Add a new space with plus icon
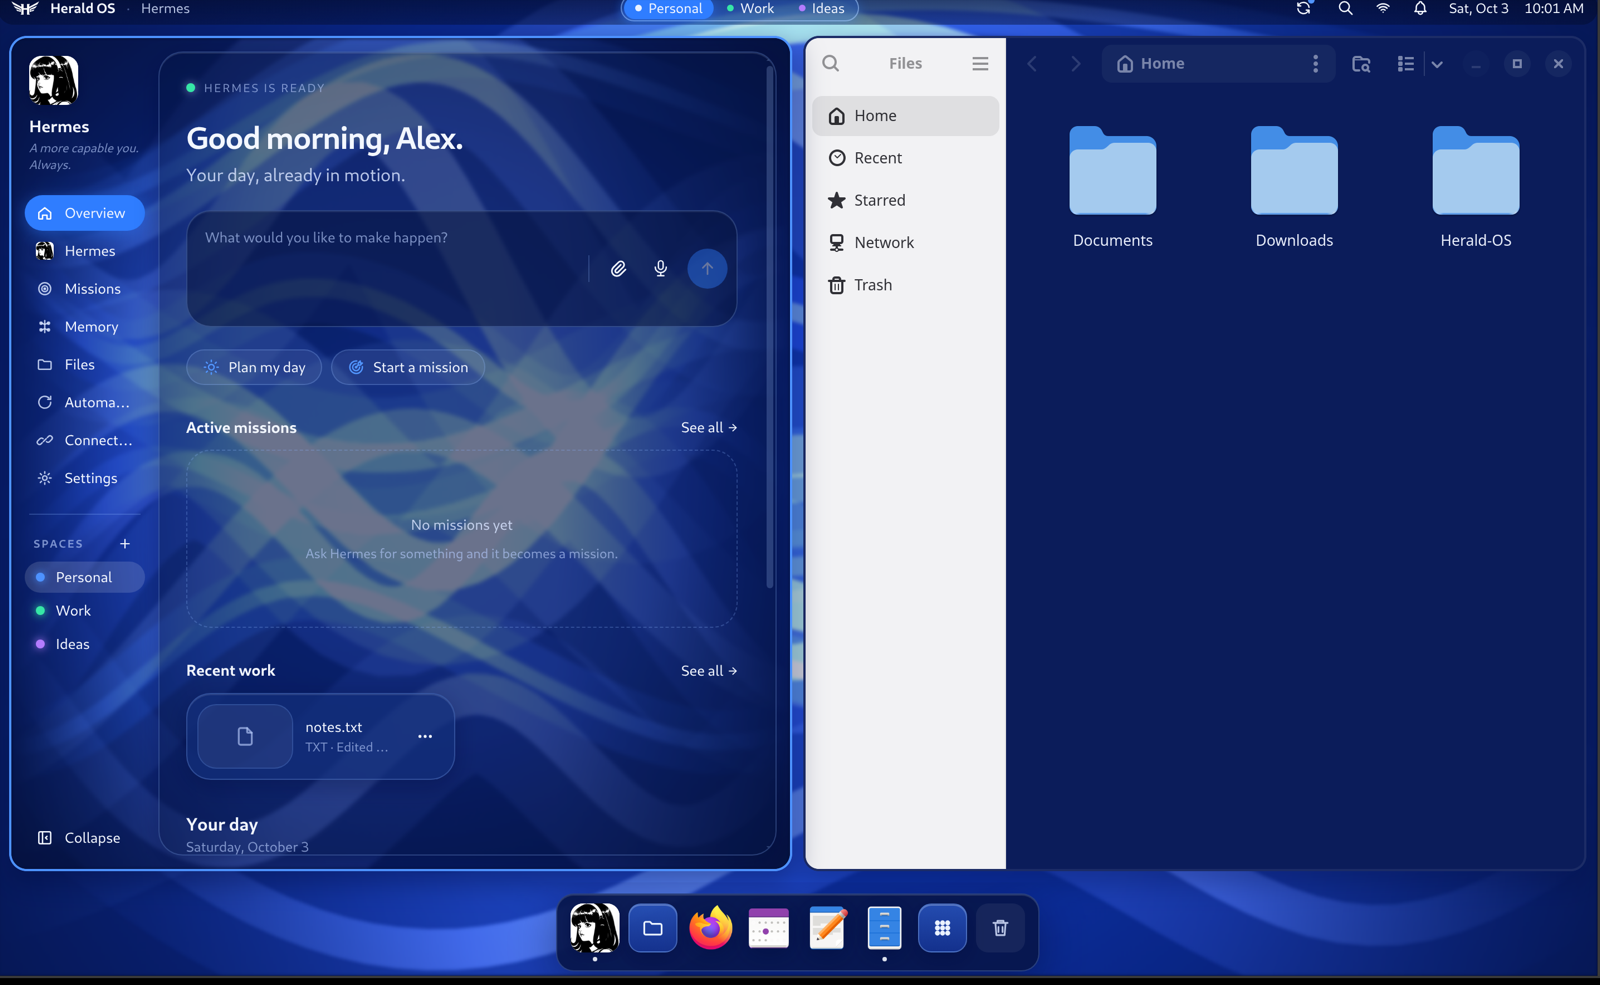The width and height of the screenshot is (1600, 985). [x=125, y=544]
